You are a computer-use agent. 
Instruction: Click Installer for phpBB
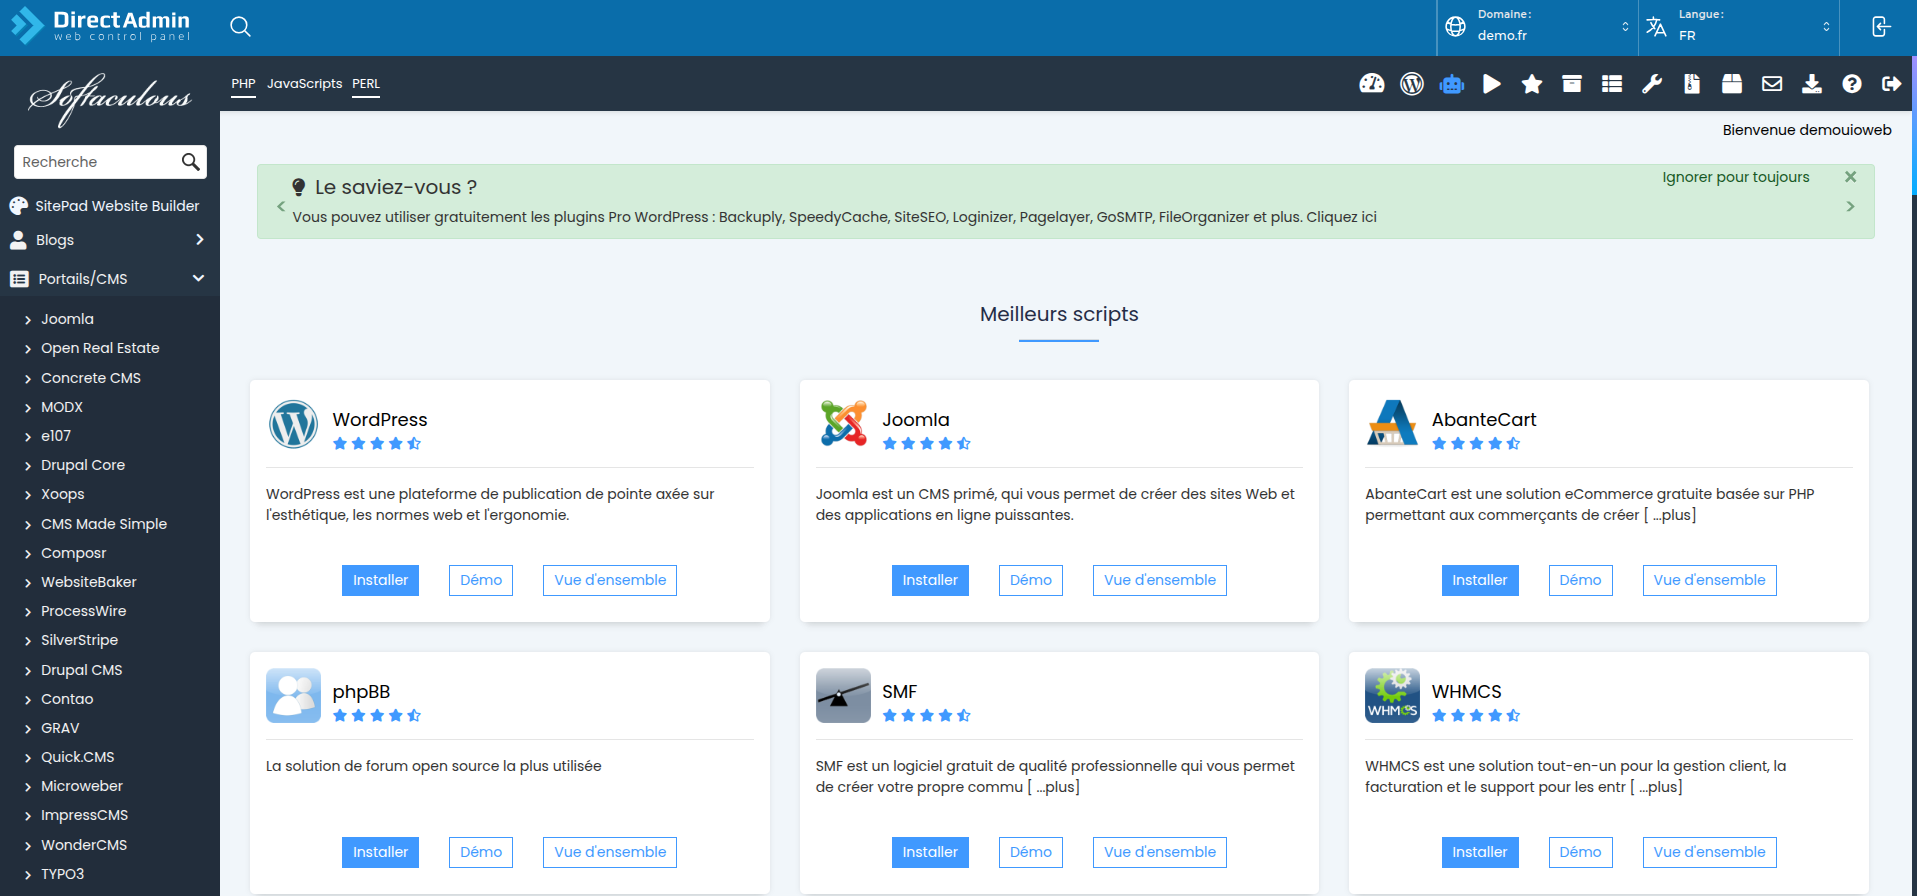[380, 852]
